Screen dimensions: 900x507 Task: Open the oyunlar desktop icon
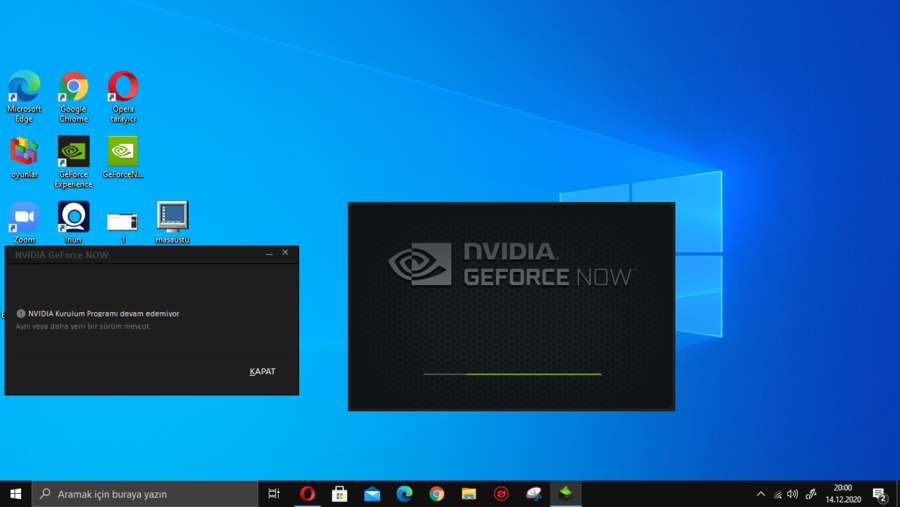pyautogui.click(x=24, y=157)
